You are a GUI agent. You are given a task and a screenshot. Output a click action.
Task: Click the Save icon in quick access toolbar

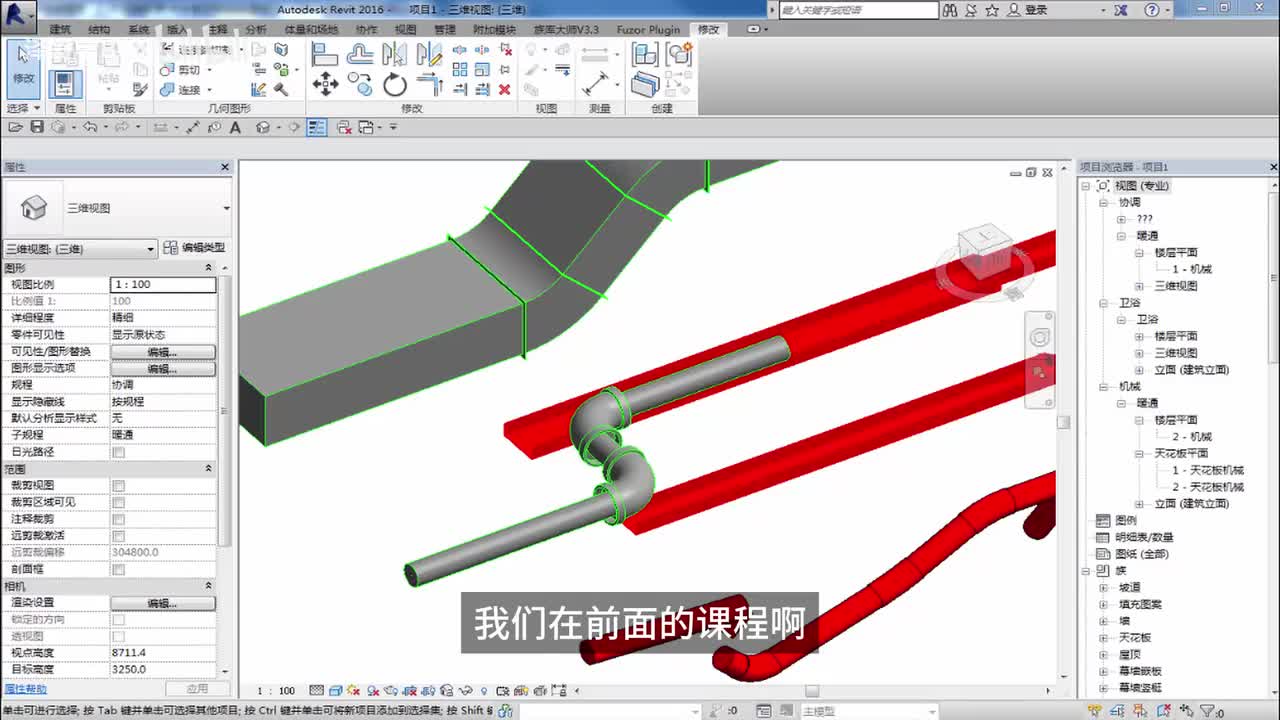pyautogui.click(x=37, y=127)
